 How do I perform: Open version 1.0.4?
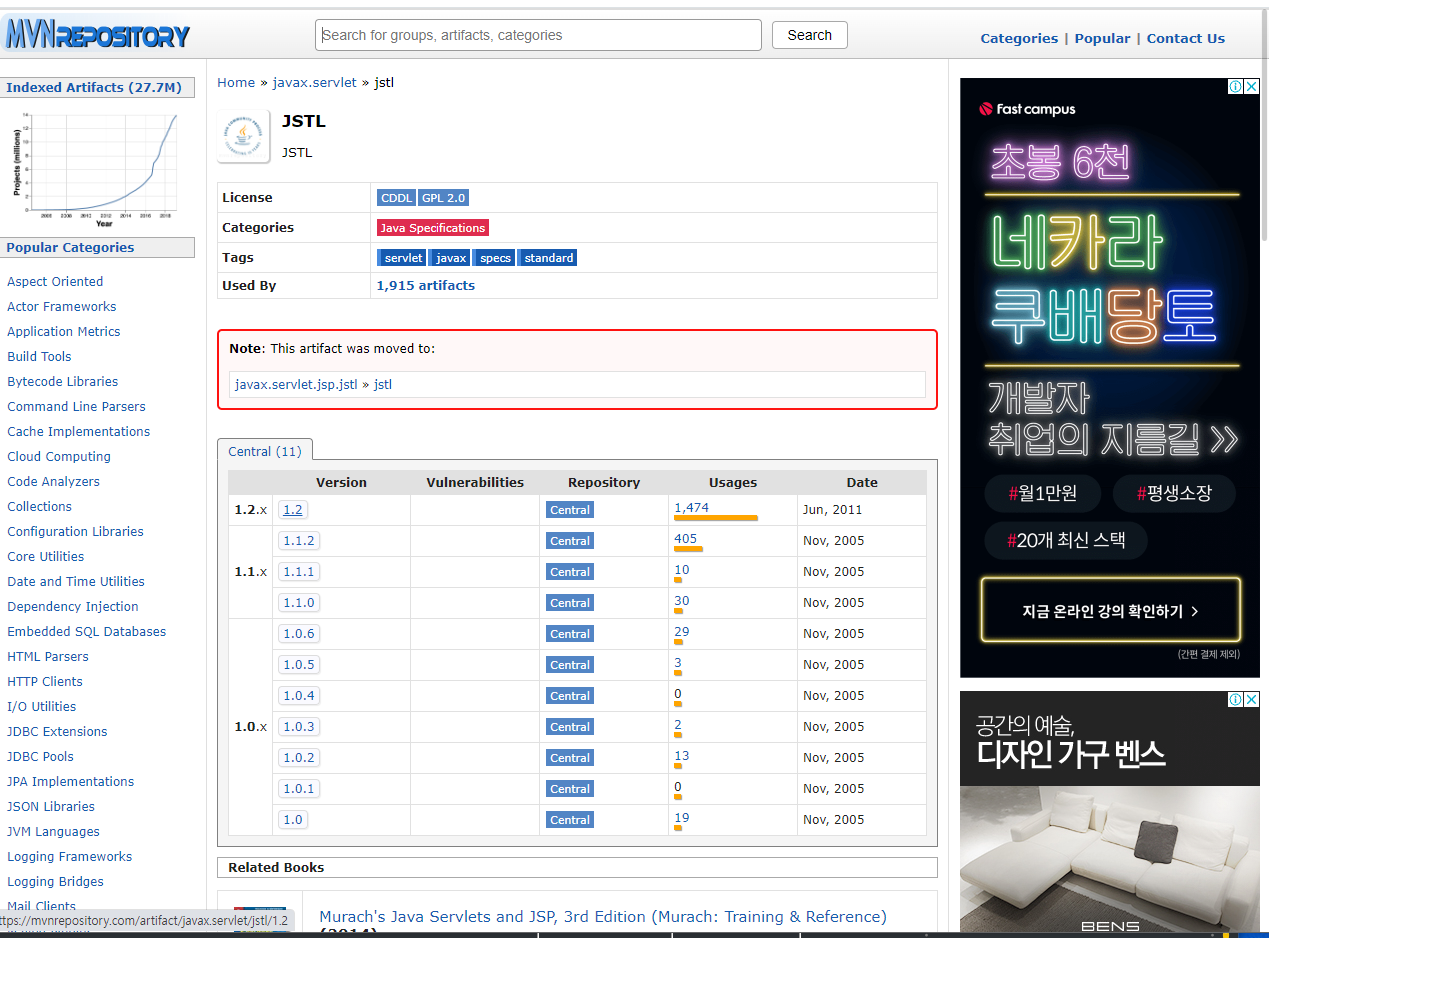(x=299, y=696)
